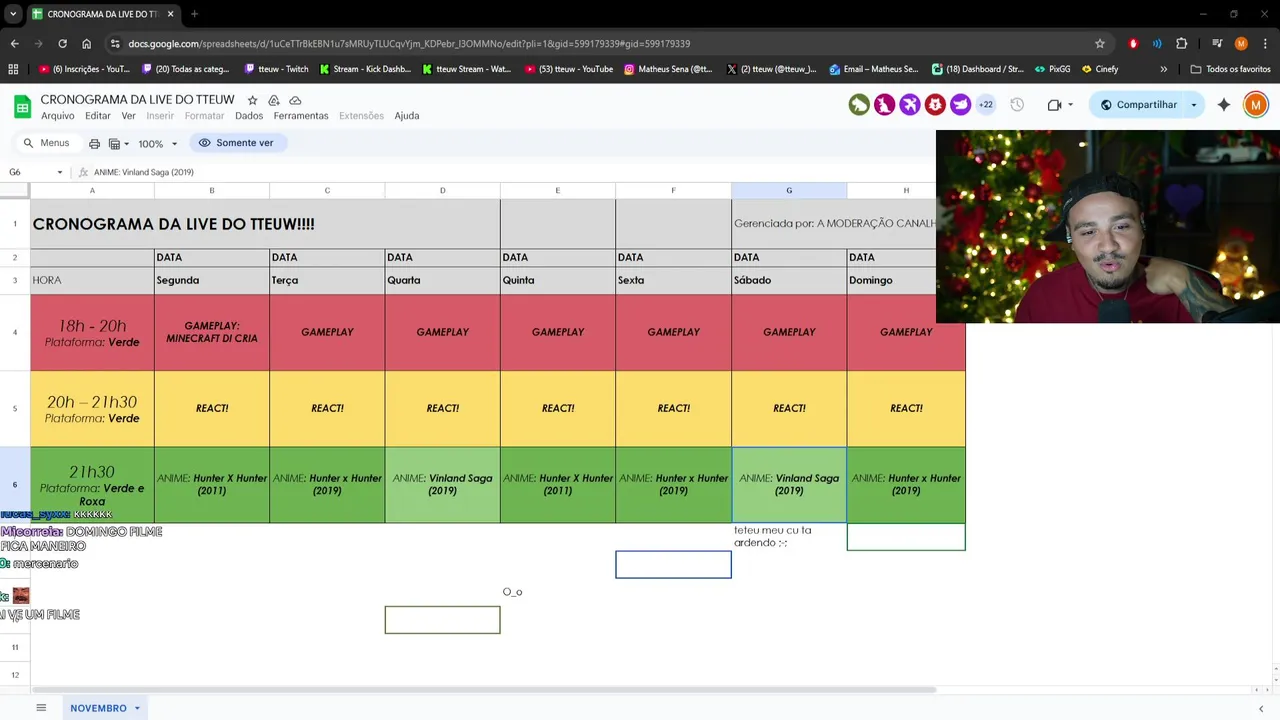Star the CRONOGRAMA DA LIVE document
1280x720 pixels.
pos(253,100)
